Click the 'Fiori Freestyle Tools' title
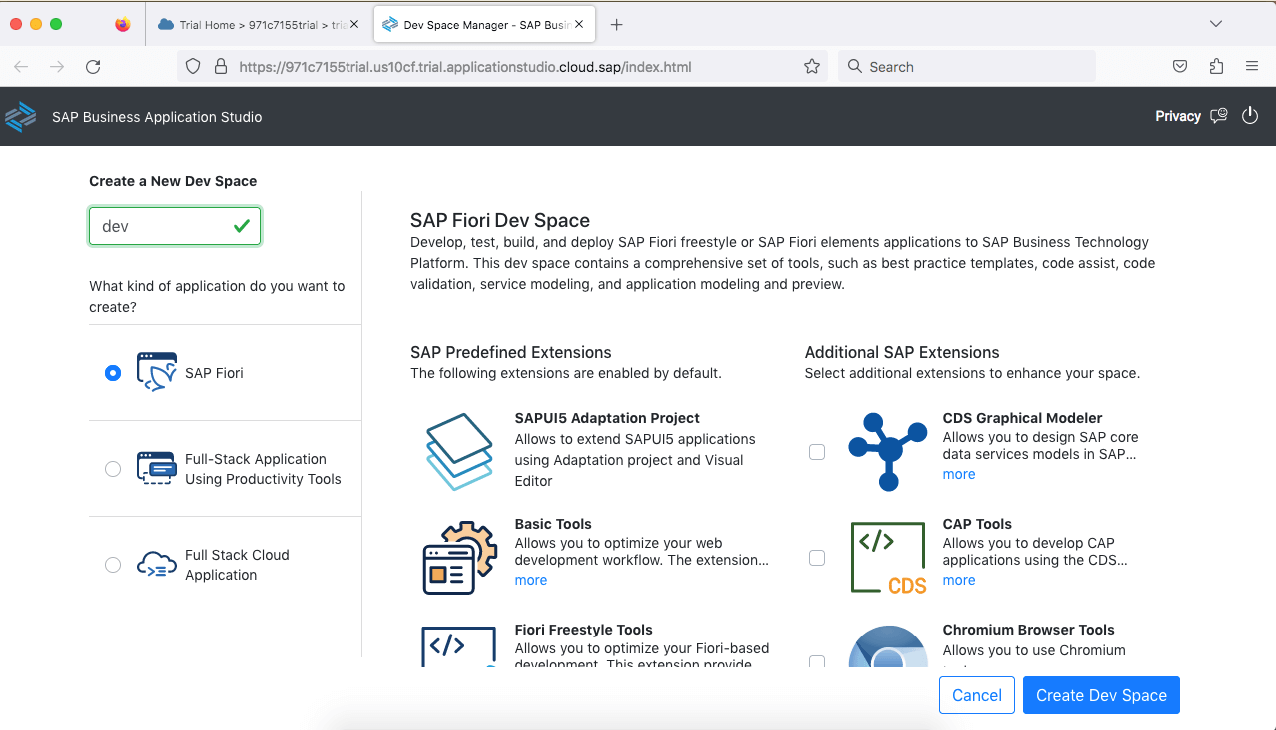Screen dimensions: 1276x730 [x=584, y=630]
